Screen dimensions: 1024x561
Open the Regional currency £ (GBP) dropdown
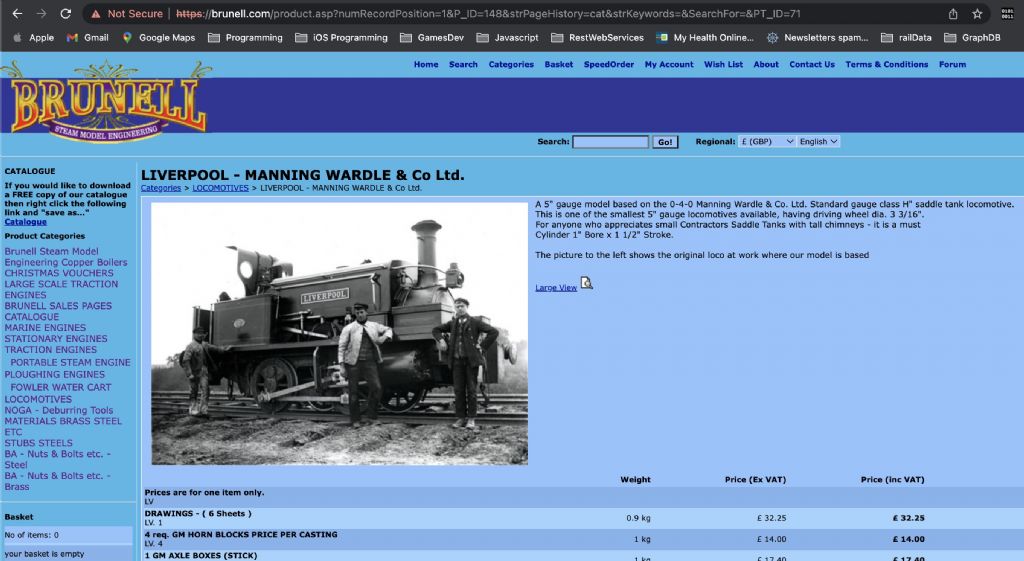(767, 141)
